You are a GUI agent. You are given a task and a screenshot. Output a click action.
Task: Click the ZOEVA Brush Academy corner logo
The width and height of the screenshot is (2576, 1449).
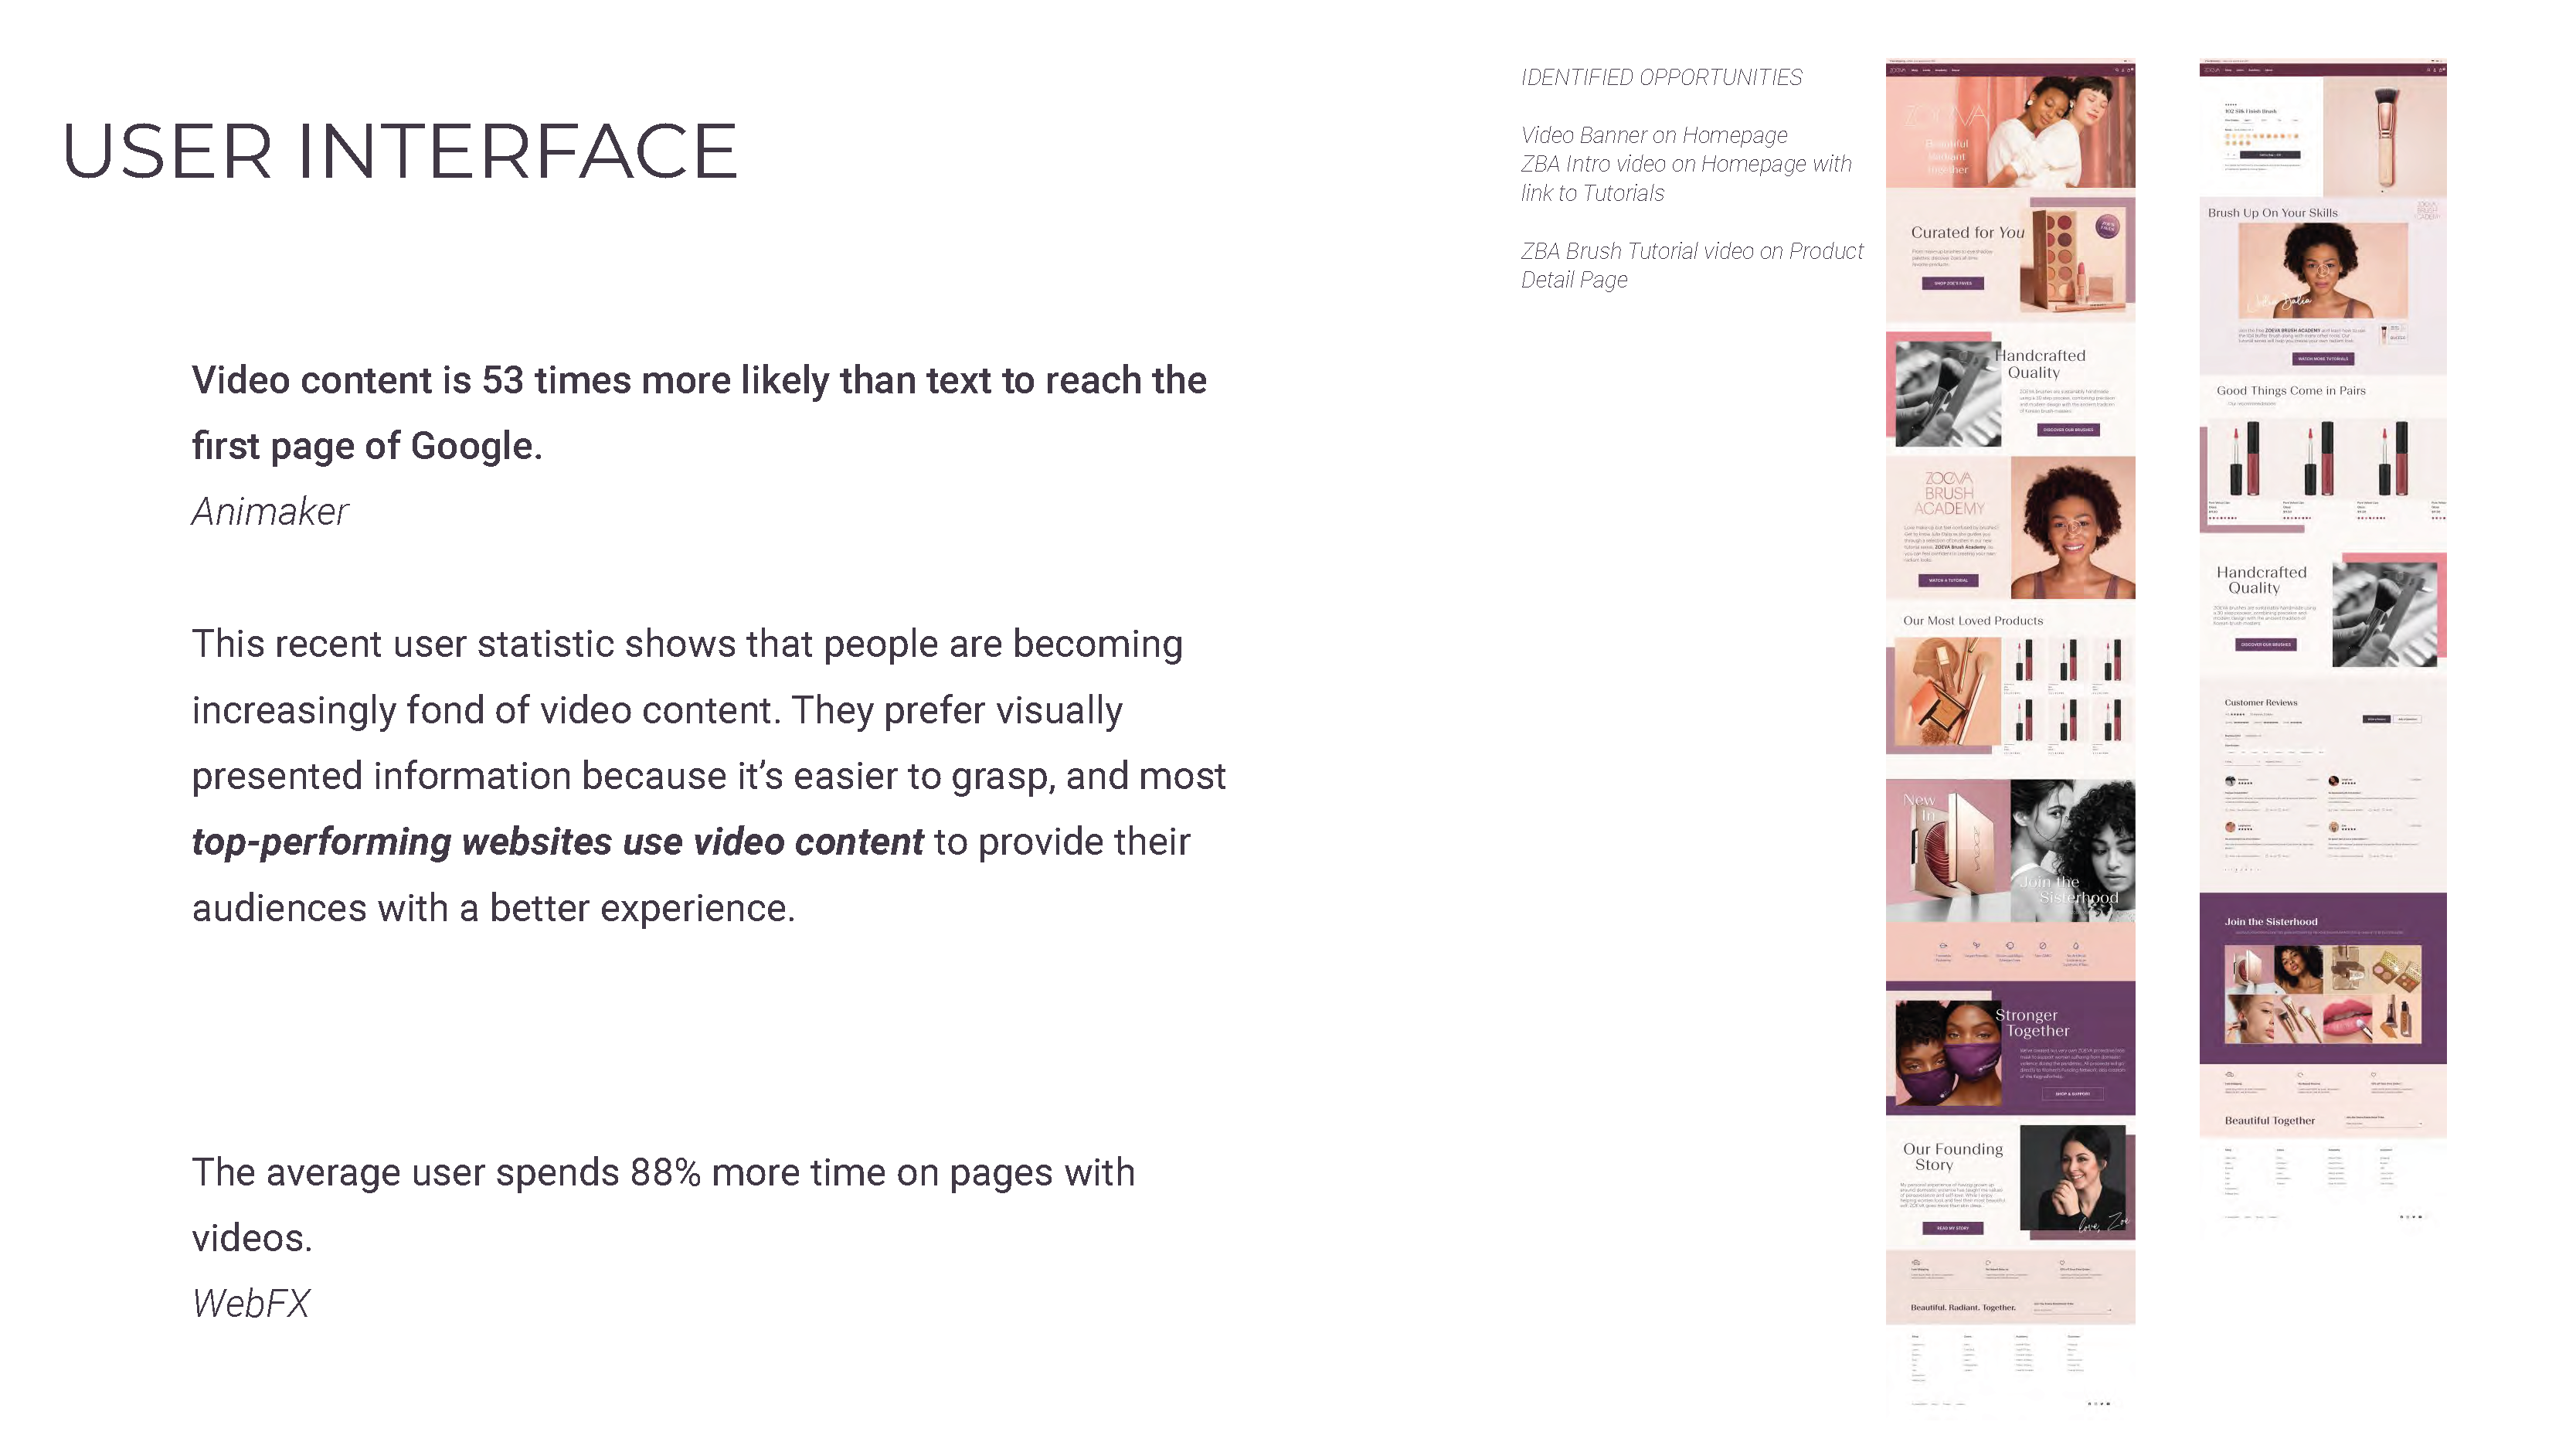tap(2426, 210)
